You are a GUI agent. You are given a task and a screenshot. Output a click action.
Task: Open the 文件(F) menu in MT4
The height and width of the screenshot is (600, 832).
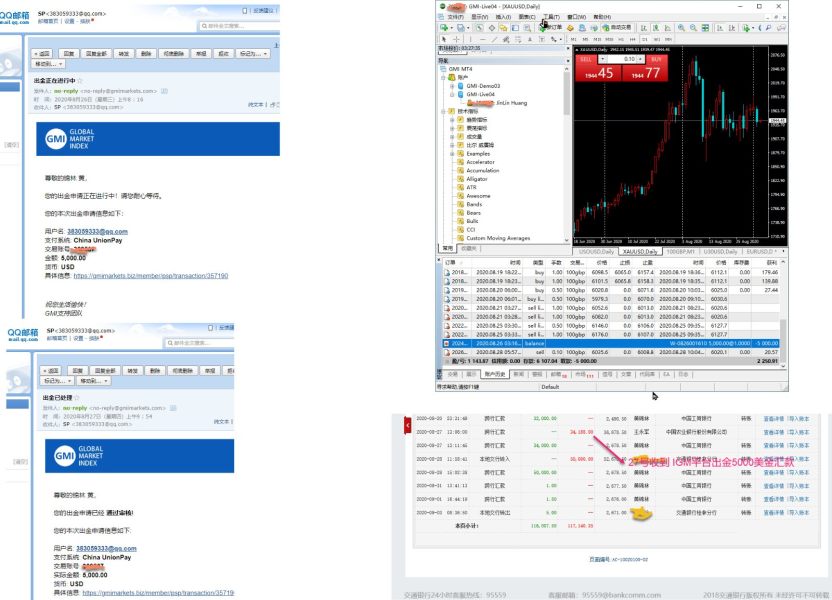pyautogui.click(x=455, y=17)
